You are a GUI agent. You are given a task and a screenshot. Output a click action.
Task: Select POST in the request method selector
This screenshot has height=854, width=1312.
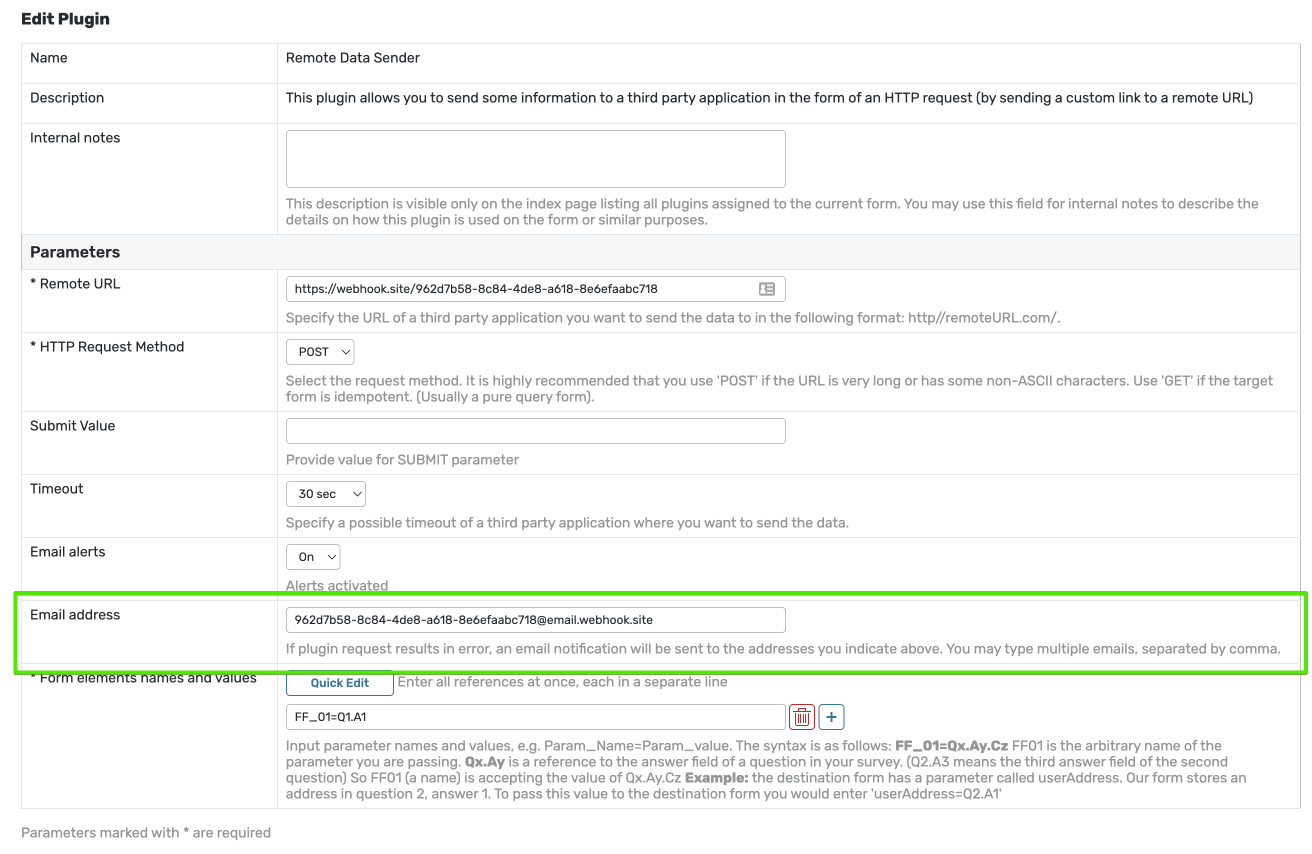pyautogui.click(x=320, y=351)
